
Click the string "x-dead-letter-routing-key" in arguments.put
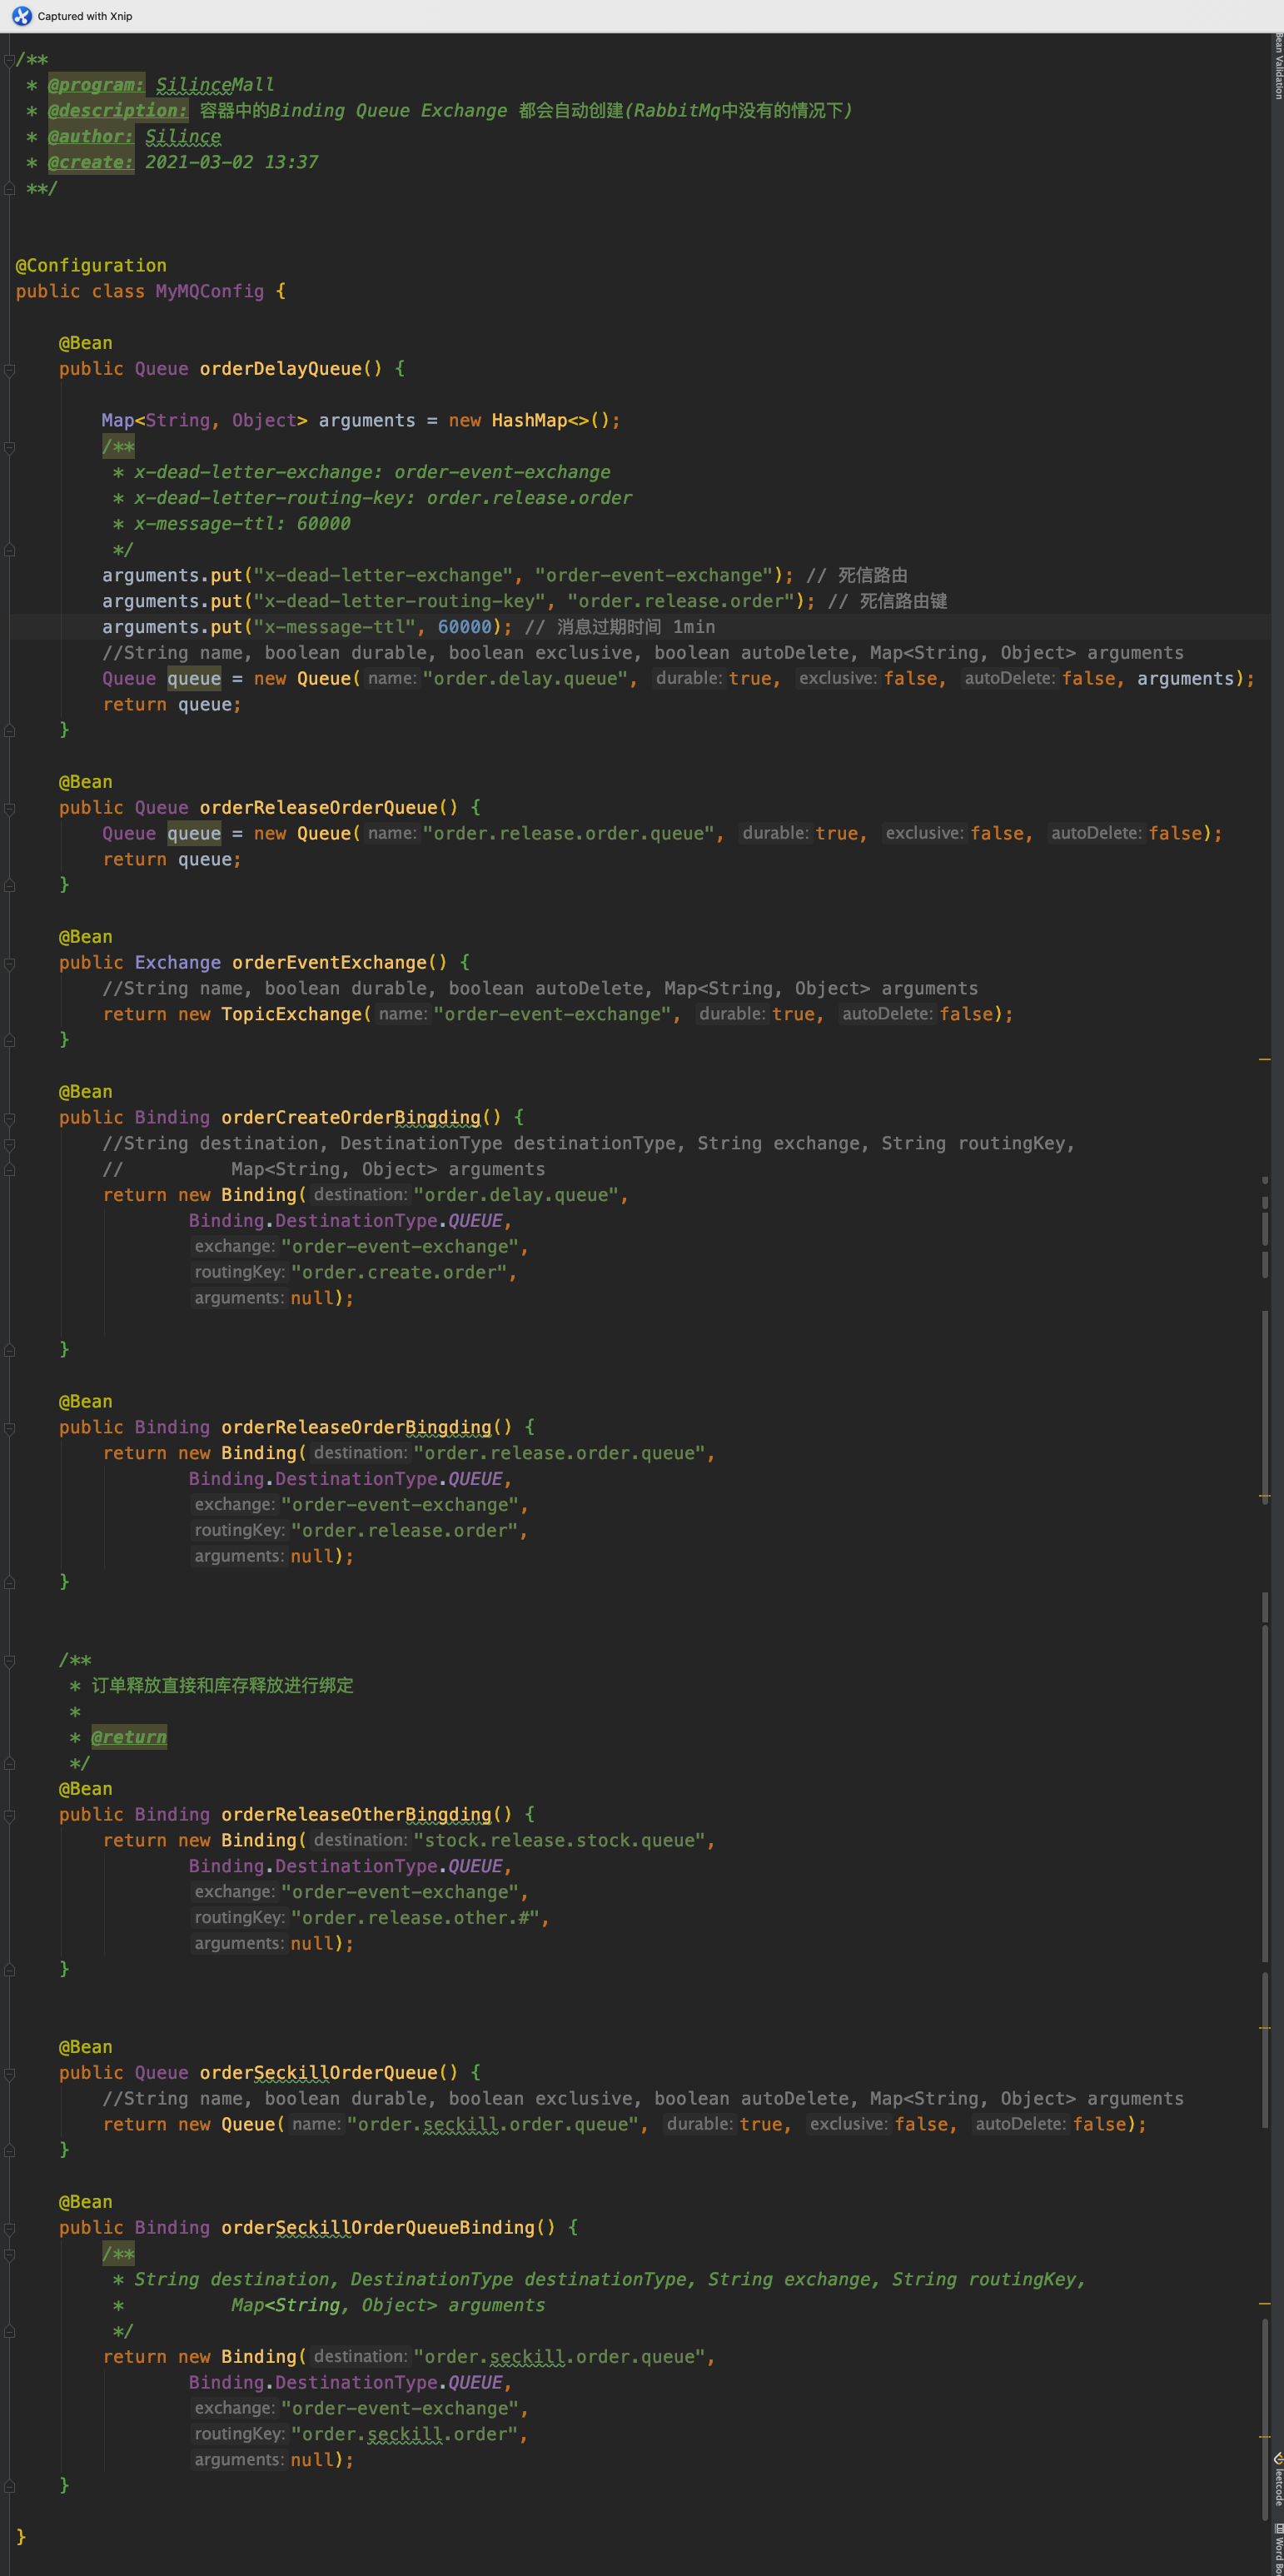399,601
